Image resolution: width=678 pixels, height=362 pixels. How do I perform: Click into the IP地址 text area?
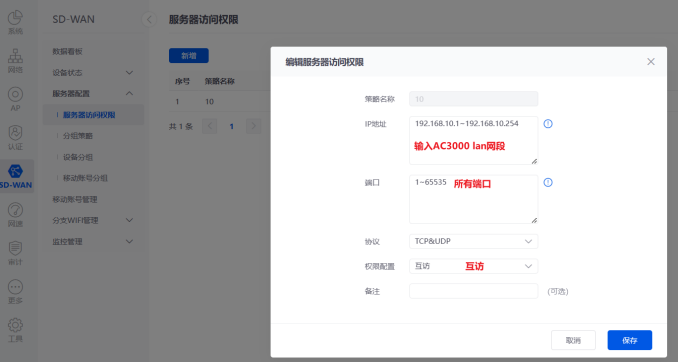click(473, 140)
